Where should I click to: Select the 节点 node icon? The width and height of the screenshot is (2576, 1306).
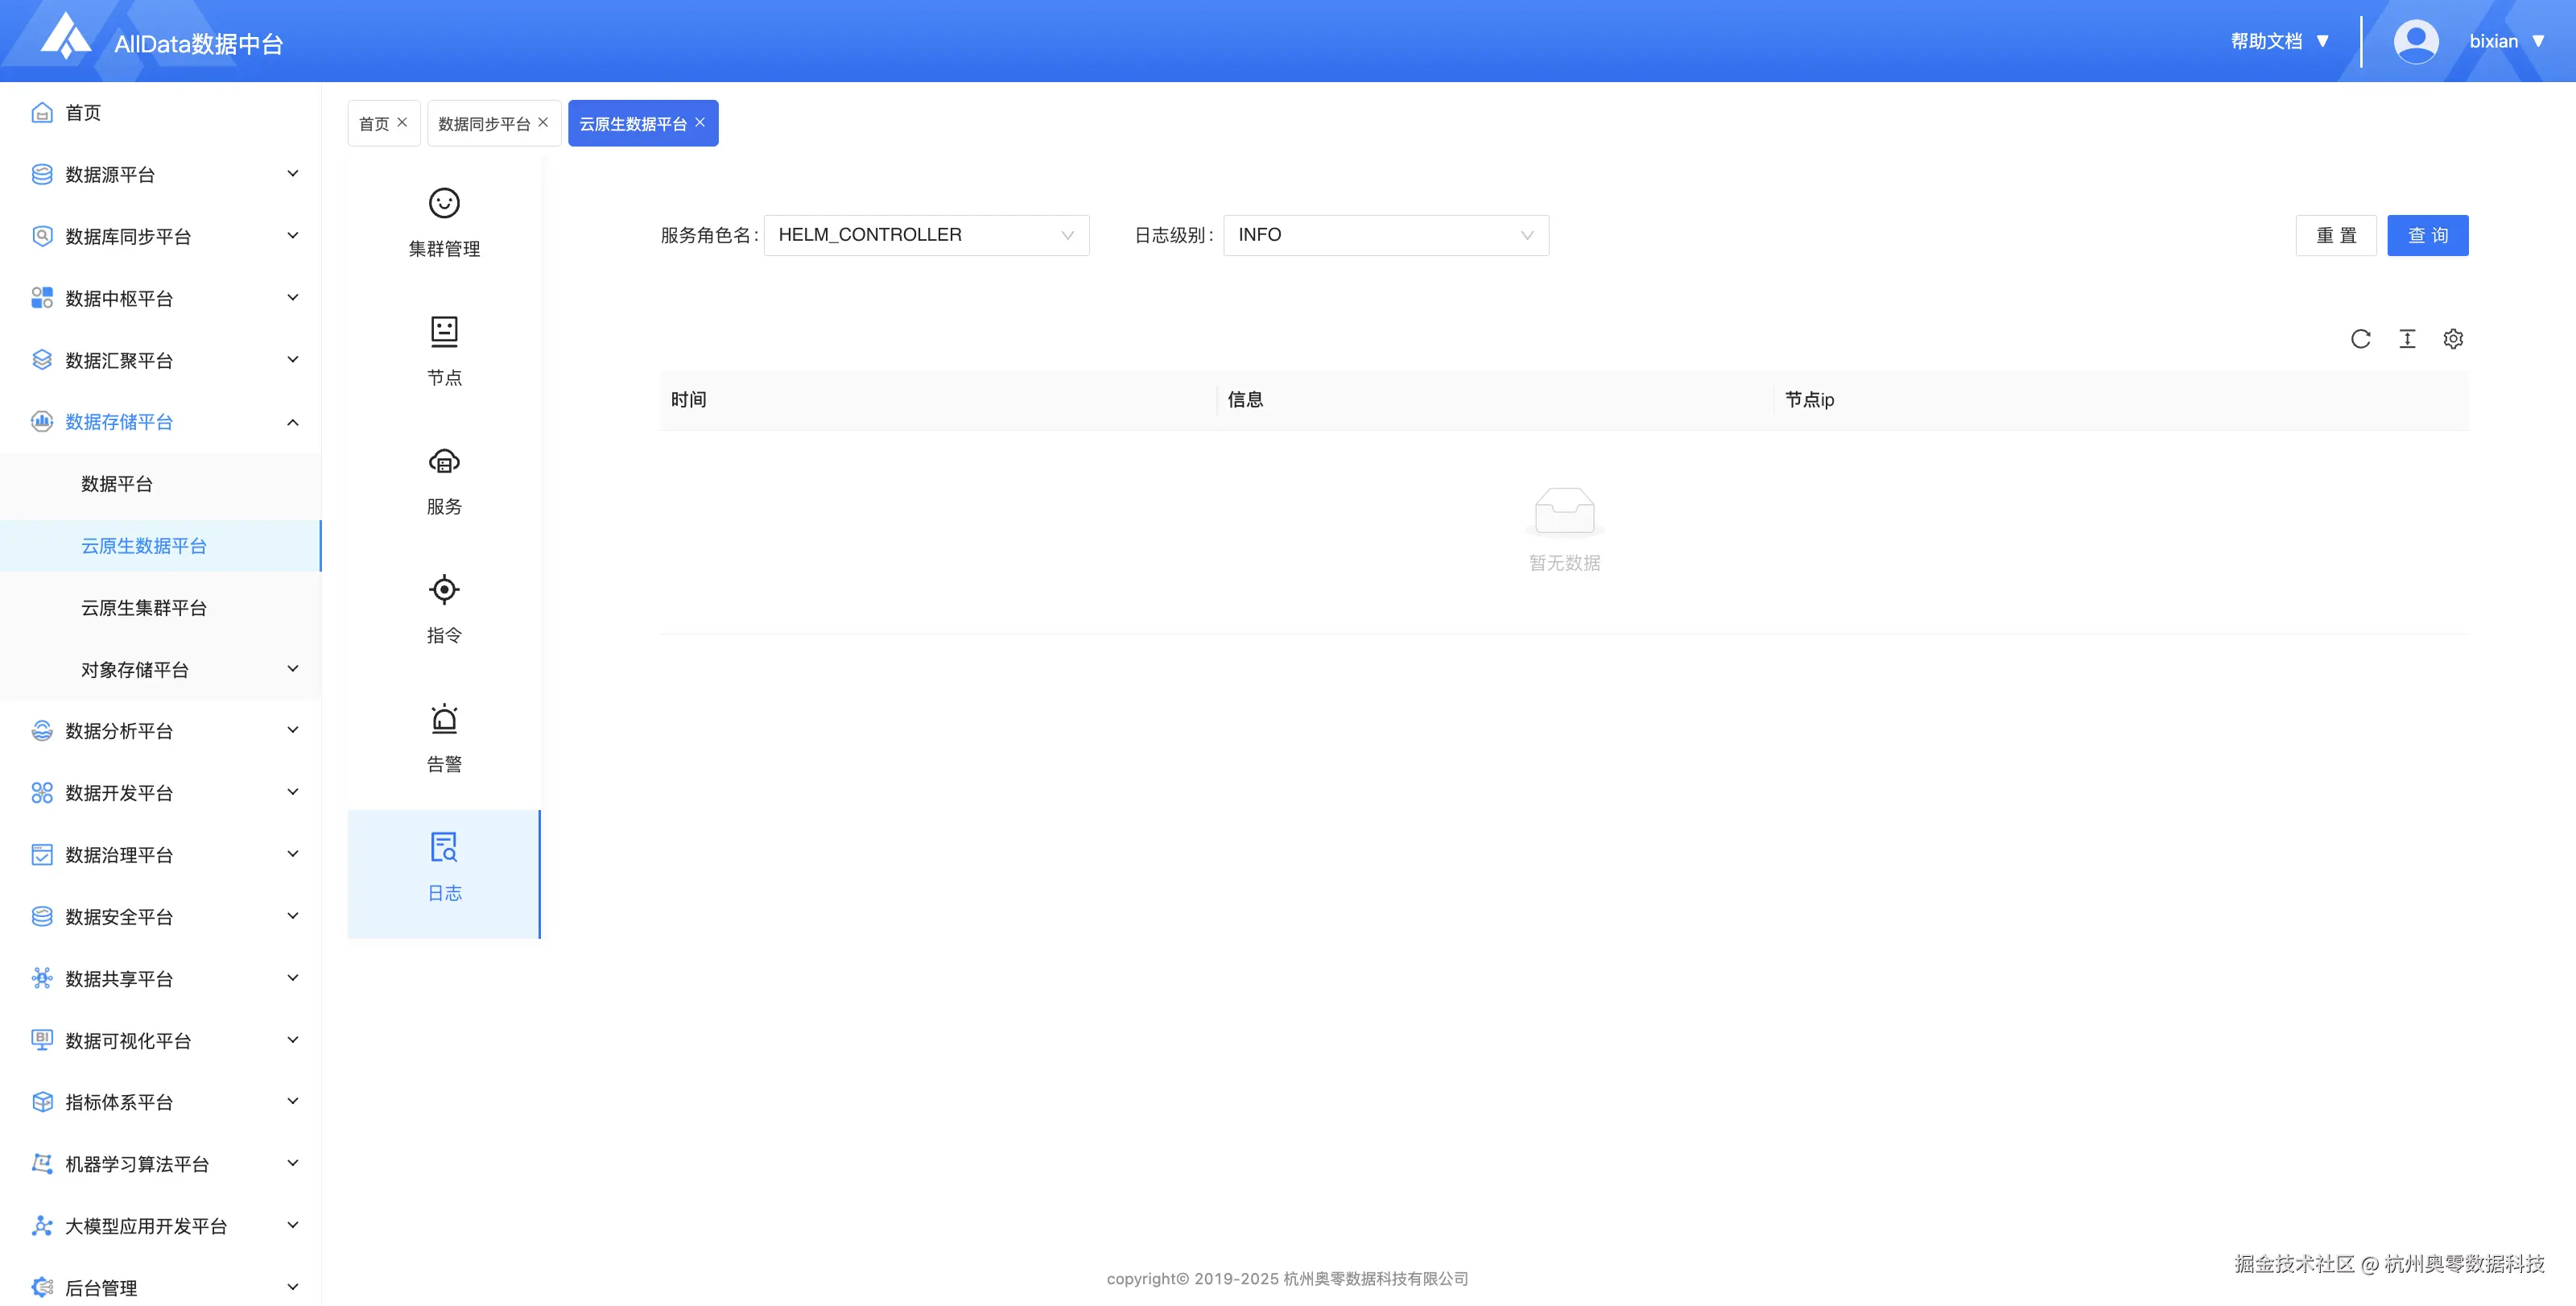click(x=444, y=332)
